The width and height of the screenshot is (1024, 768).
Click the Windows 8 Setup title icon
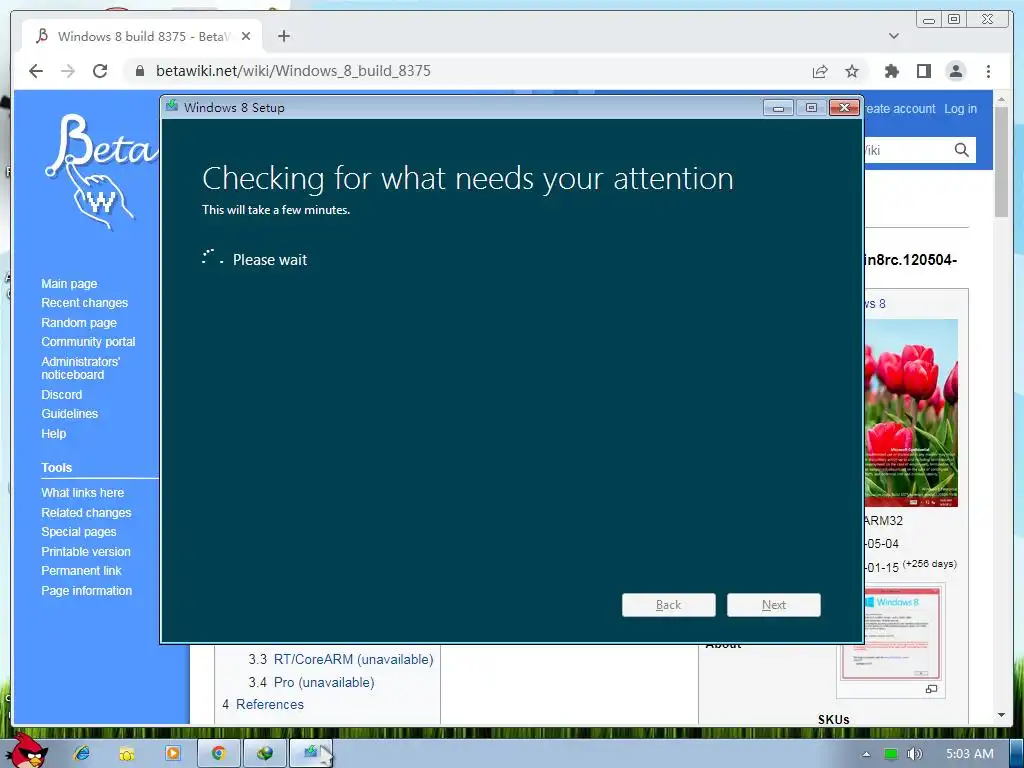[x=172, y=106]
